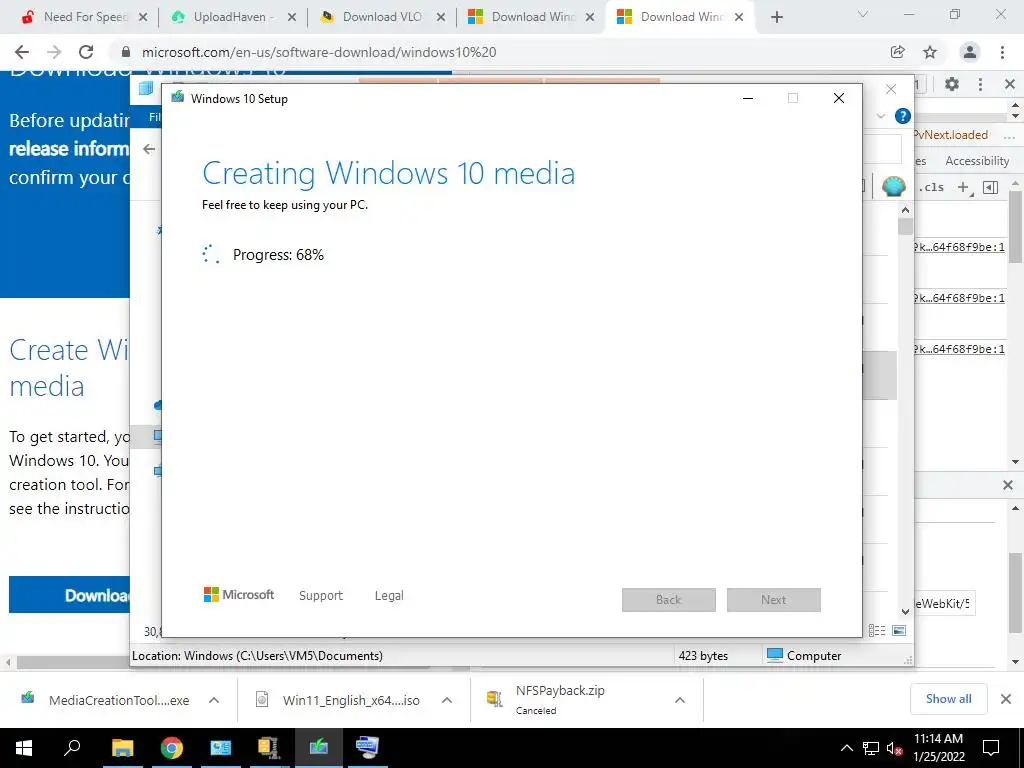Screen dimensions: 1024x768
Task: Open network tray icon
Action: coord(871,748)
